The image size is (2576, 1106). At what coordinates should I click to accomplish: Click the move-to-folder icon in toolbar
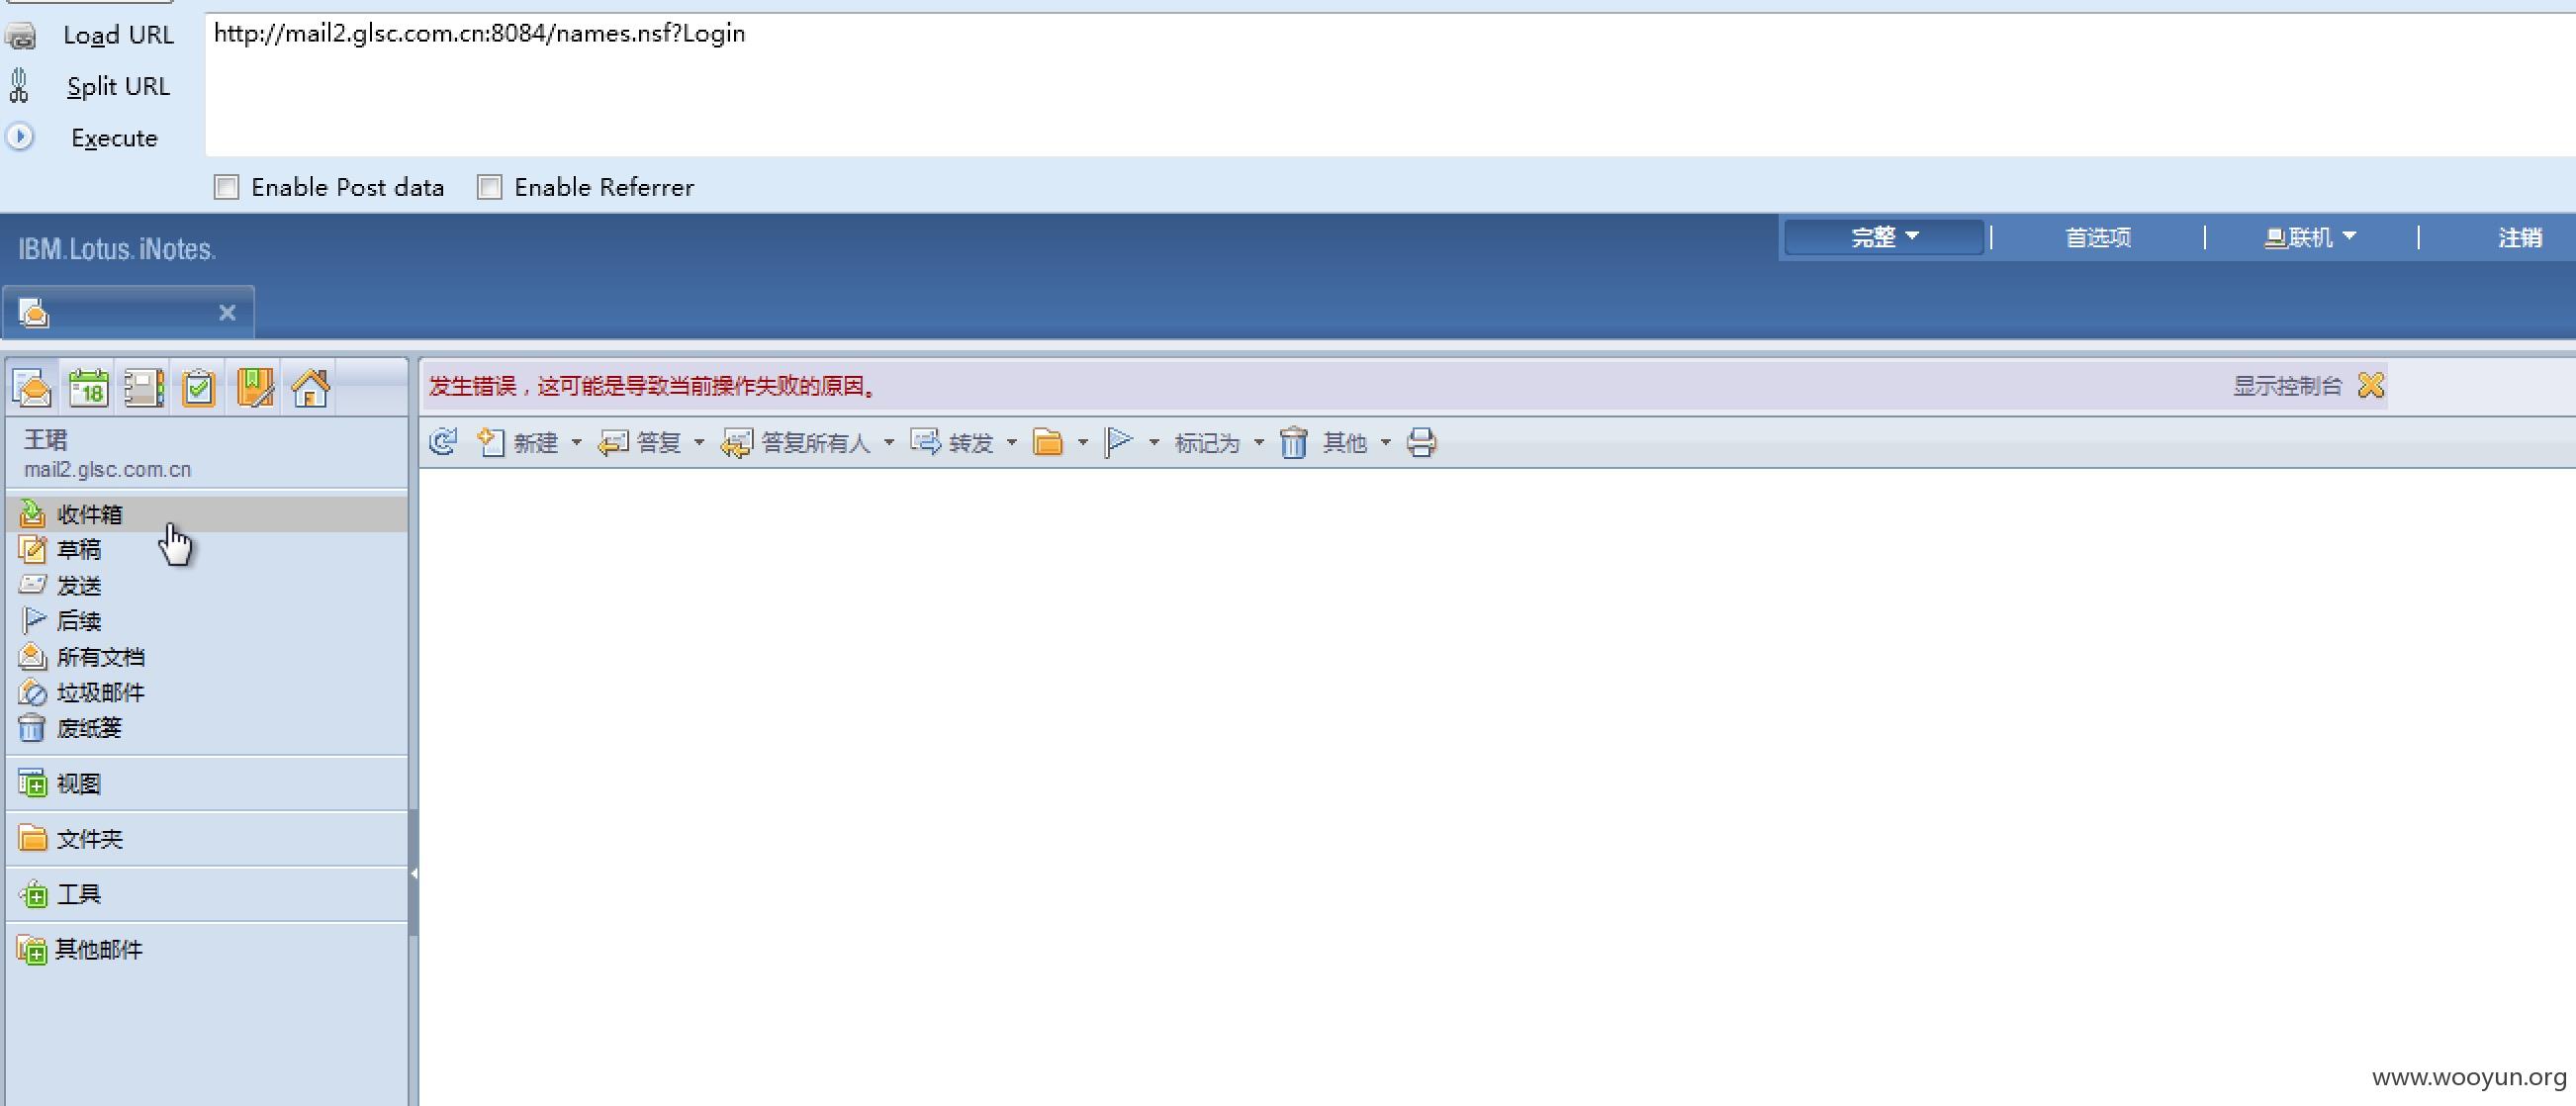coord(1048,442)
